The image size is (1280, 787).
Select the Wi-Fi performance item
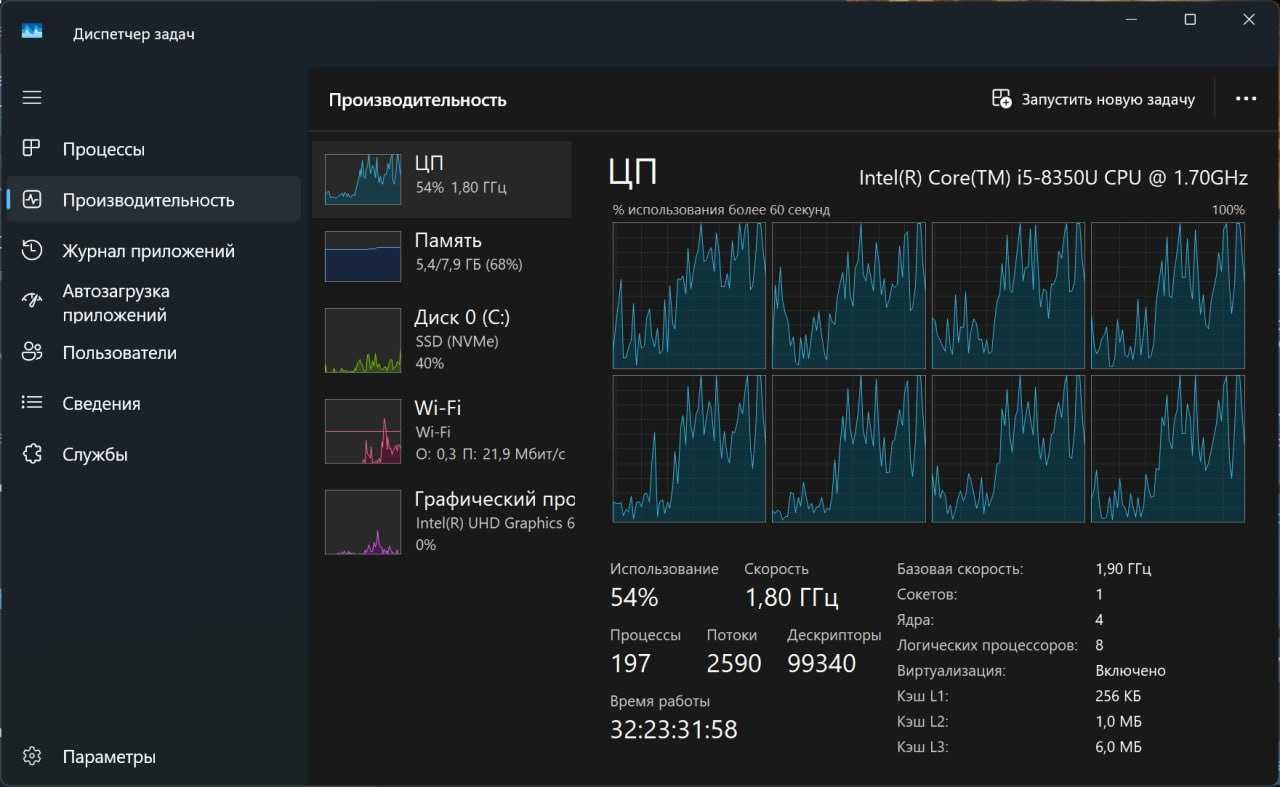(x=442, y=431)
